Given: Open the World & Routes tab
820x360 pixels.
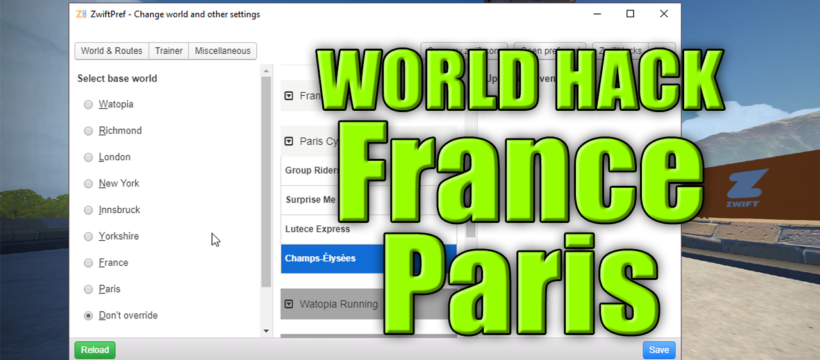Looking at the screenshot, I should [112, 51].
